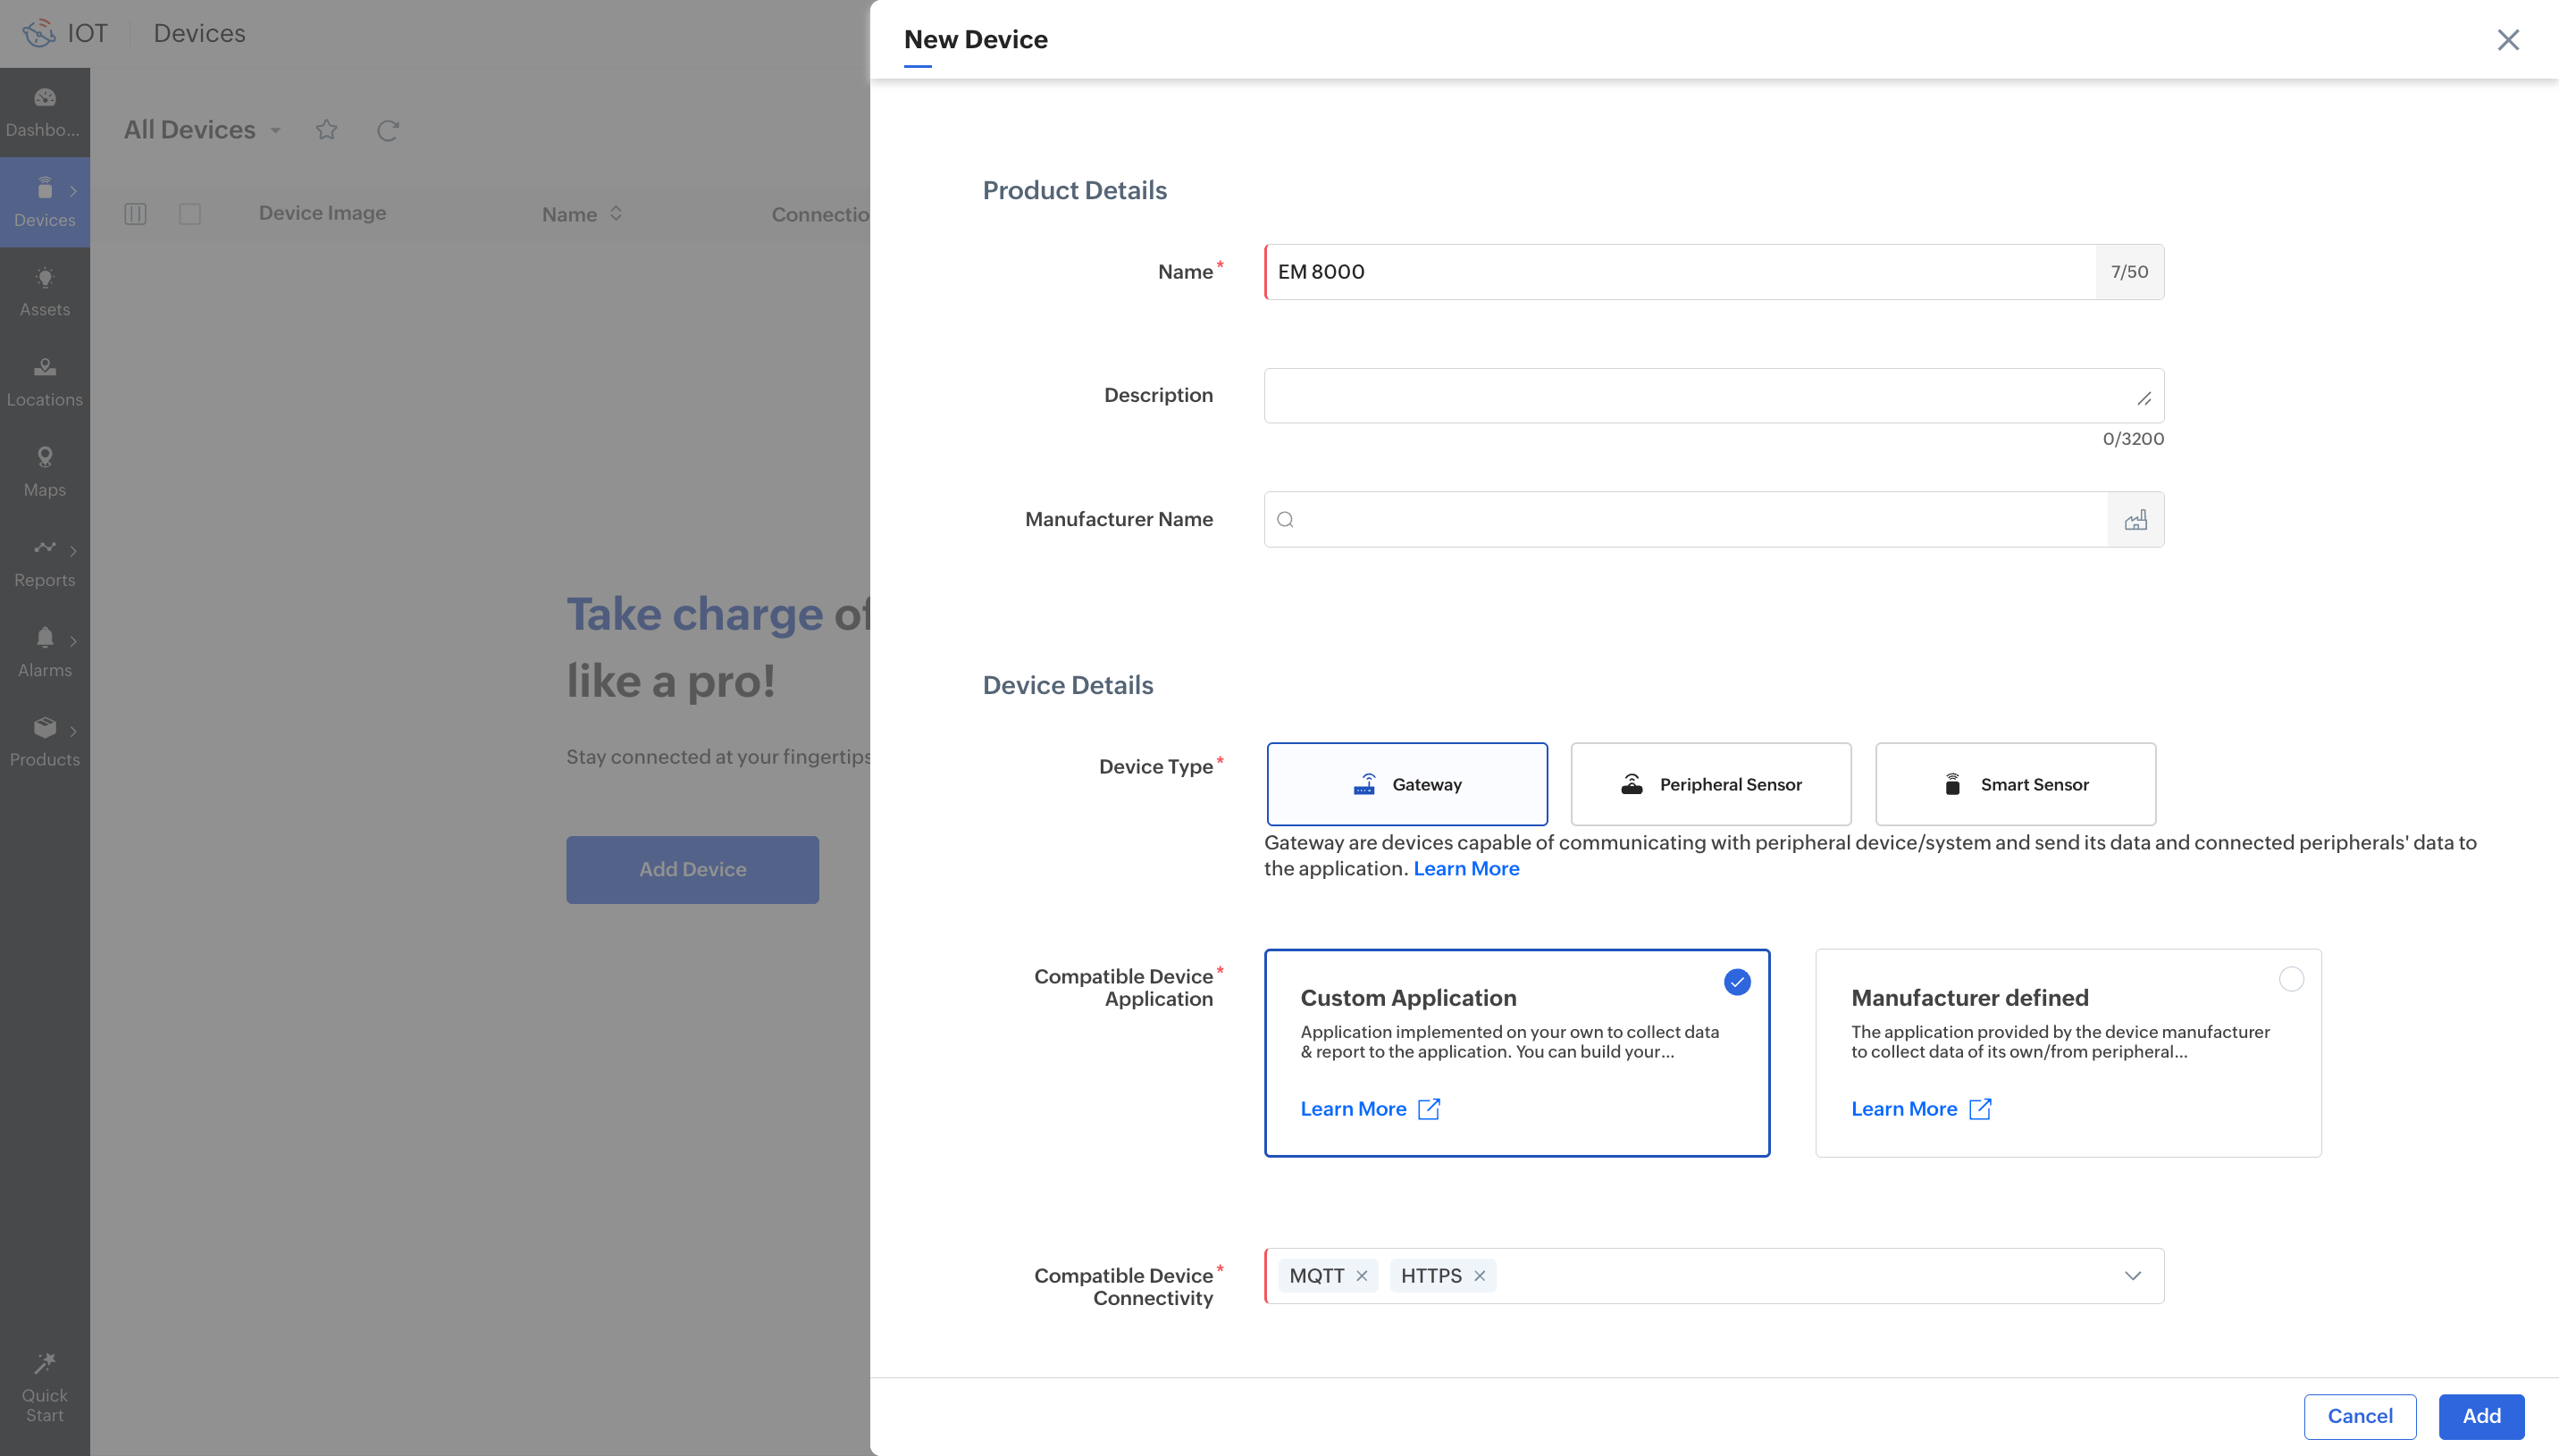Click the blue Add button
The image size is (2559, 1456).
2481,1415
